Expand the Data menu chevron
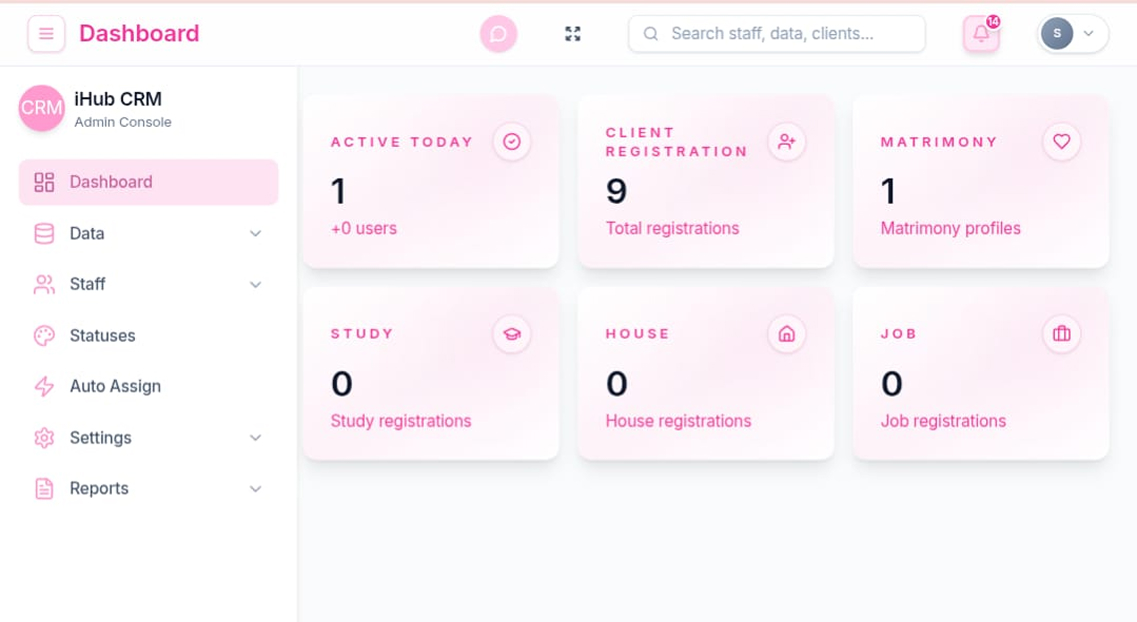Image resolution: width=1137 pixels, height=622 pixels. pyautogui.click(x=255, y=234)
